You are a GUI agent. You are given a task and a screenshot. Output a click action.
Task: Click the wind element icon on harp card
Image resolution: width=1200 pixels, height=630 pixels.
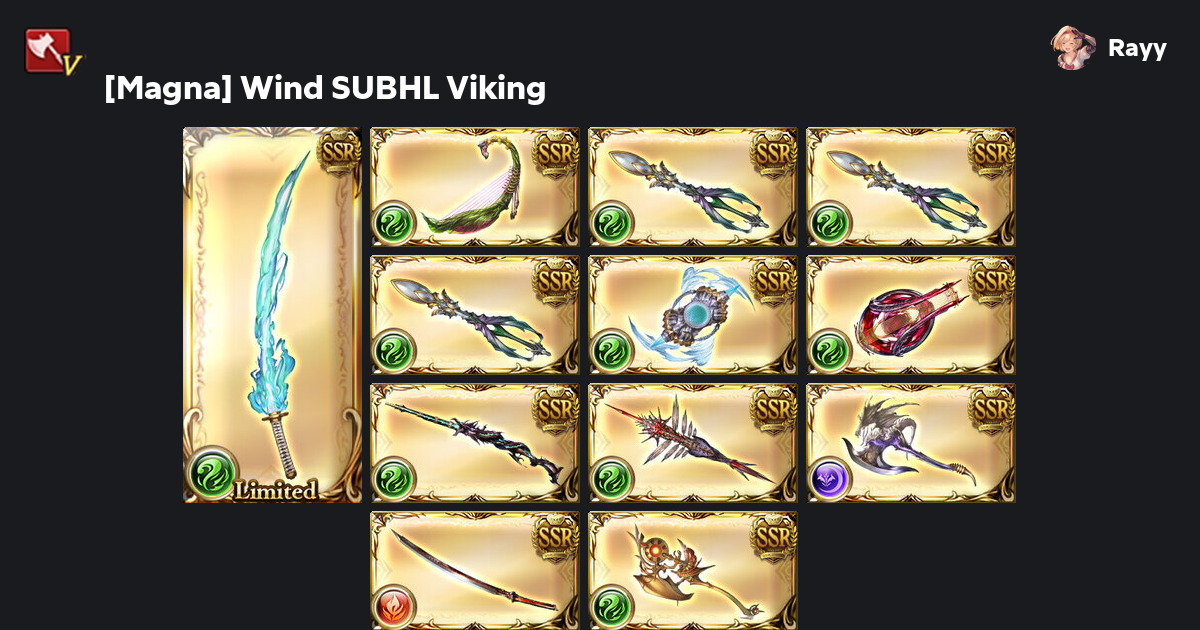pyautogui.click(x=394, y=222)
